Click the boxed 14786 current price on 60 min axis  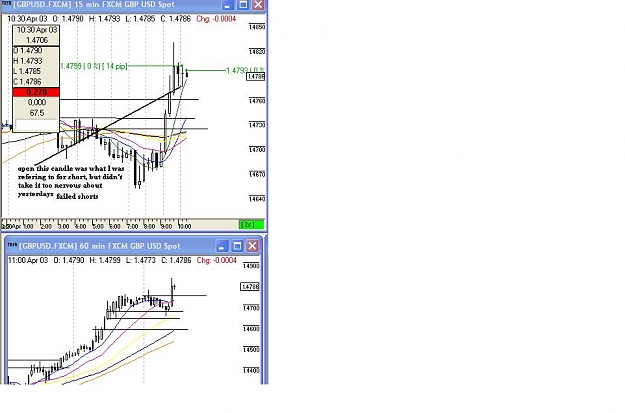(250, 287)
